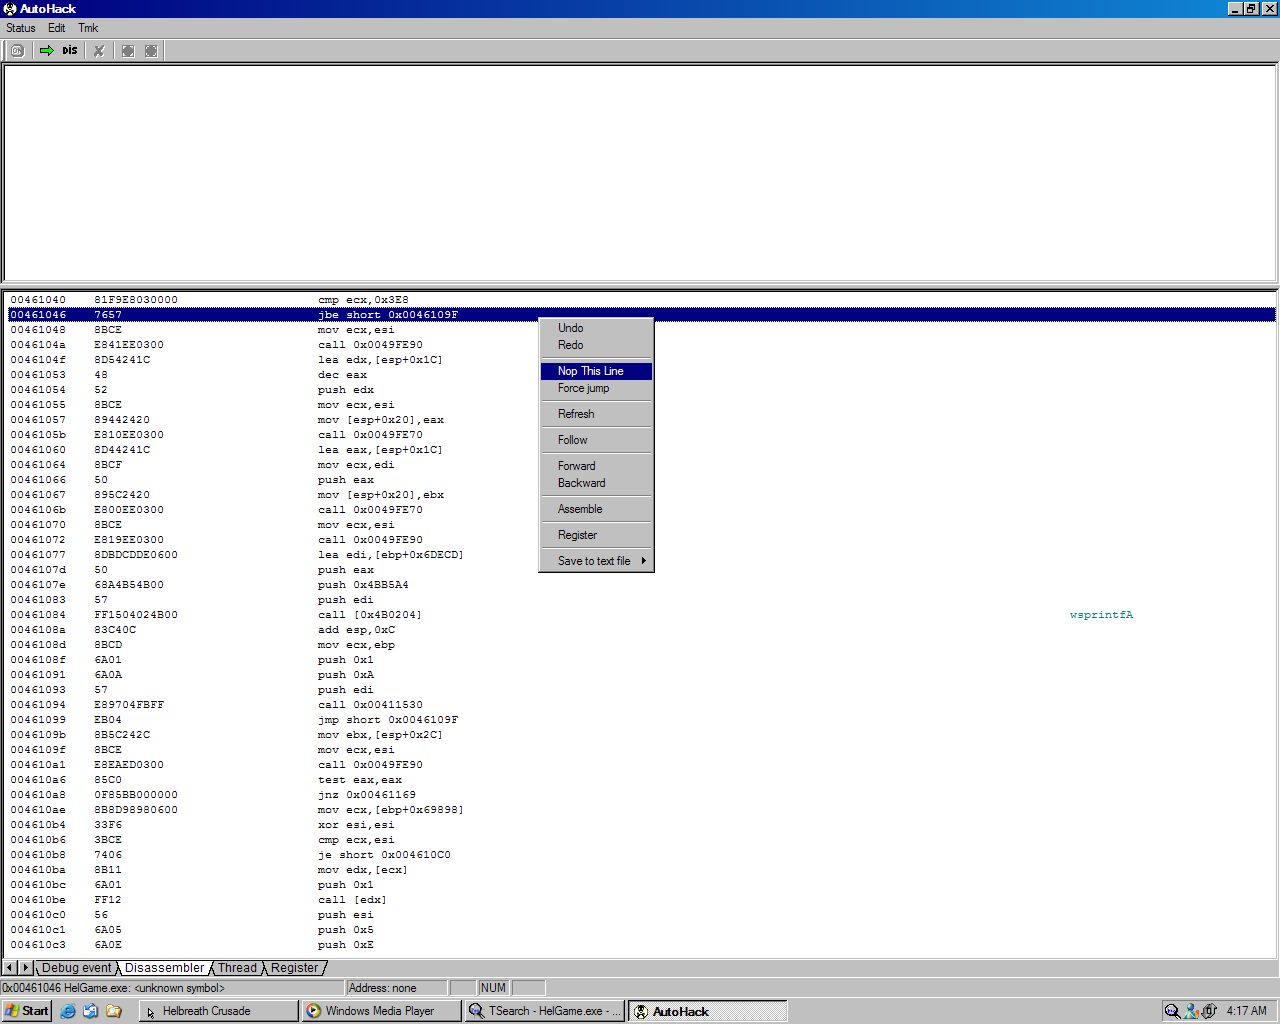This screenshot has width=1280, height=1024.
Task: Switch to the Debug event tab
Action: (x=76, y=968)
